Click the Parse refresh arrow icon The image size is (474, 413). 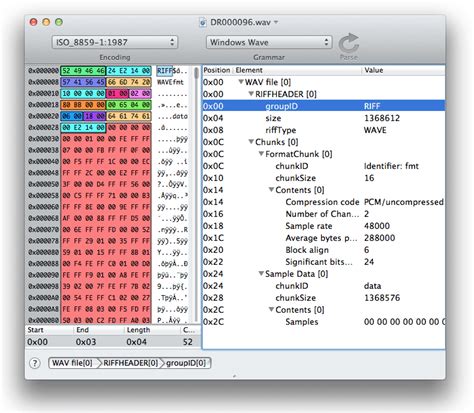point(349,43)
